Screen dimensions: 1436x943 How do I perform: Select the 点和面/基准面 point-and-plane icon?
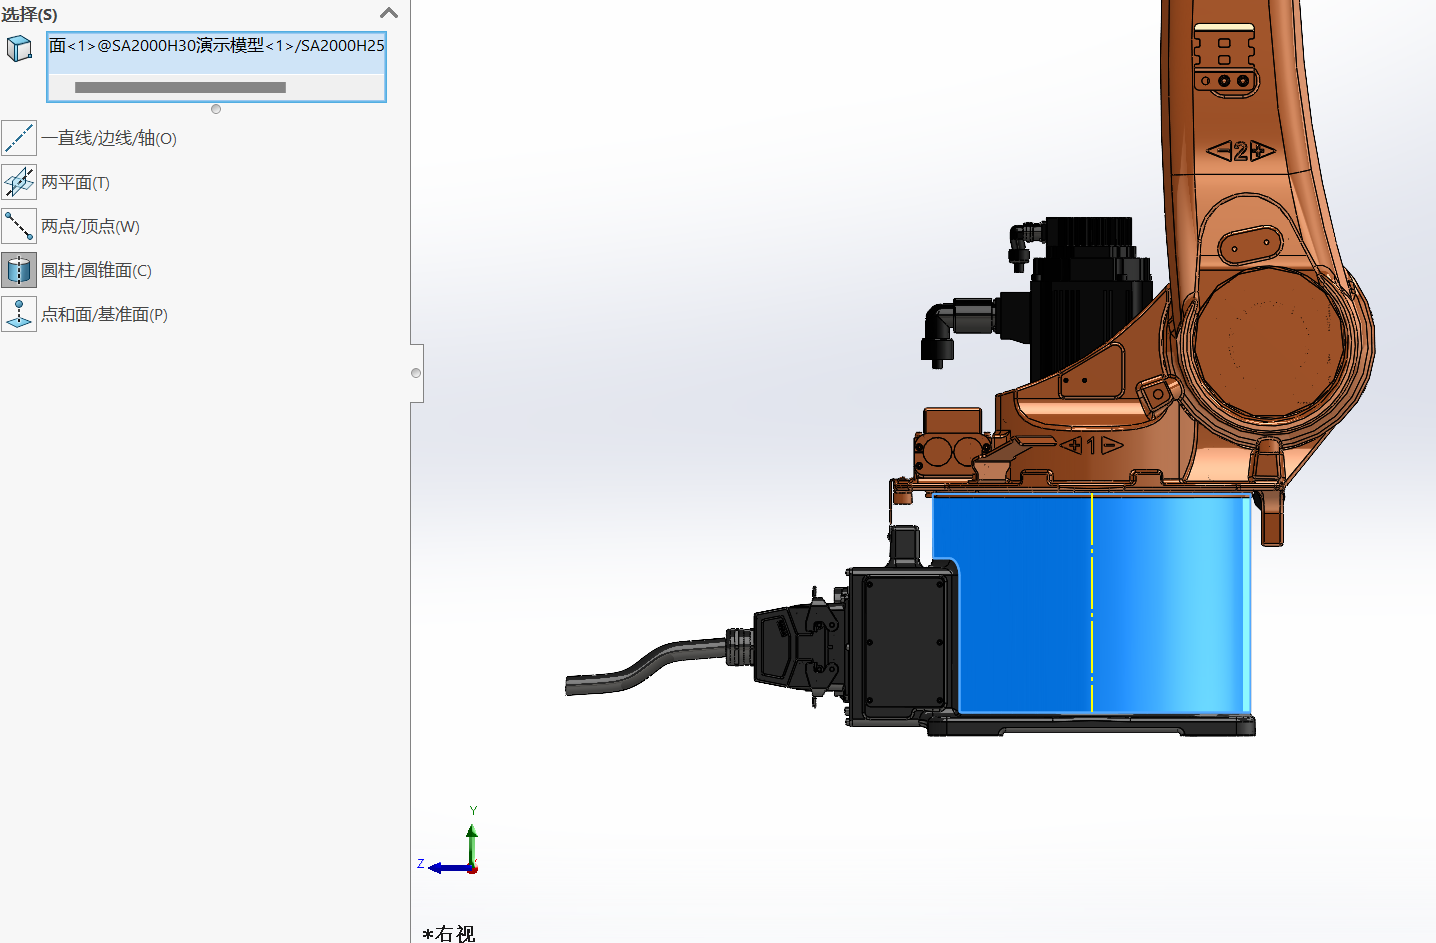tap(19, 314)
